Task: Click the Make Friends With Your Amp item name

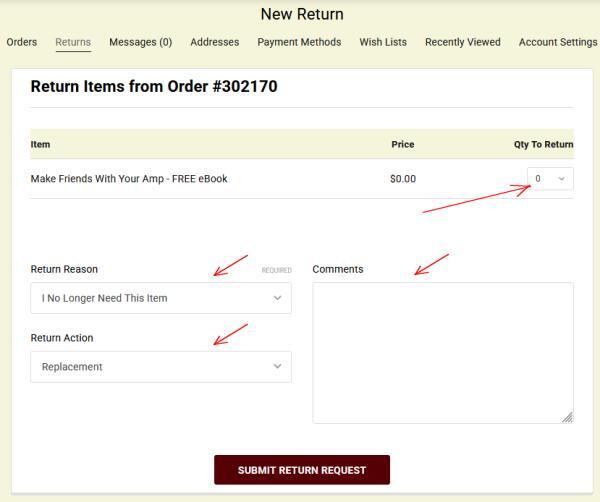Action: (x=129, y=179)
